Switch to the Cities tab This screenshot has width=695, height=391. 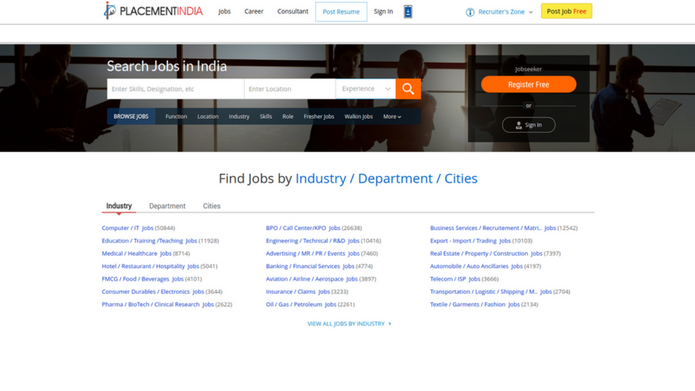211,206
